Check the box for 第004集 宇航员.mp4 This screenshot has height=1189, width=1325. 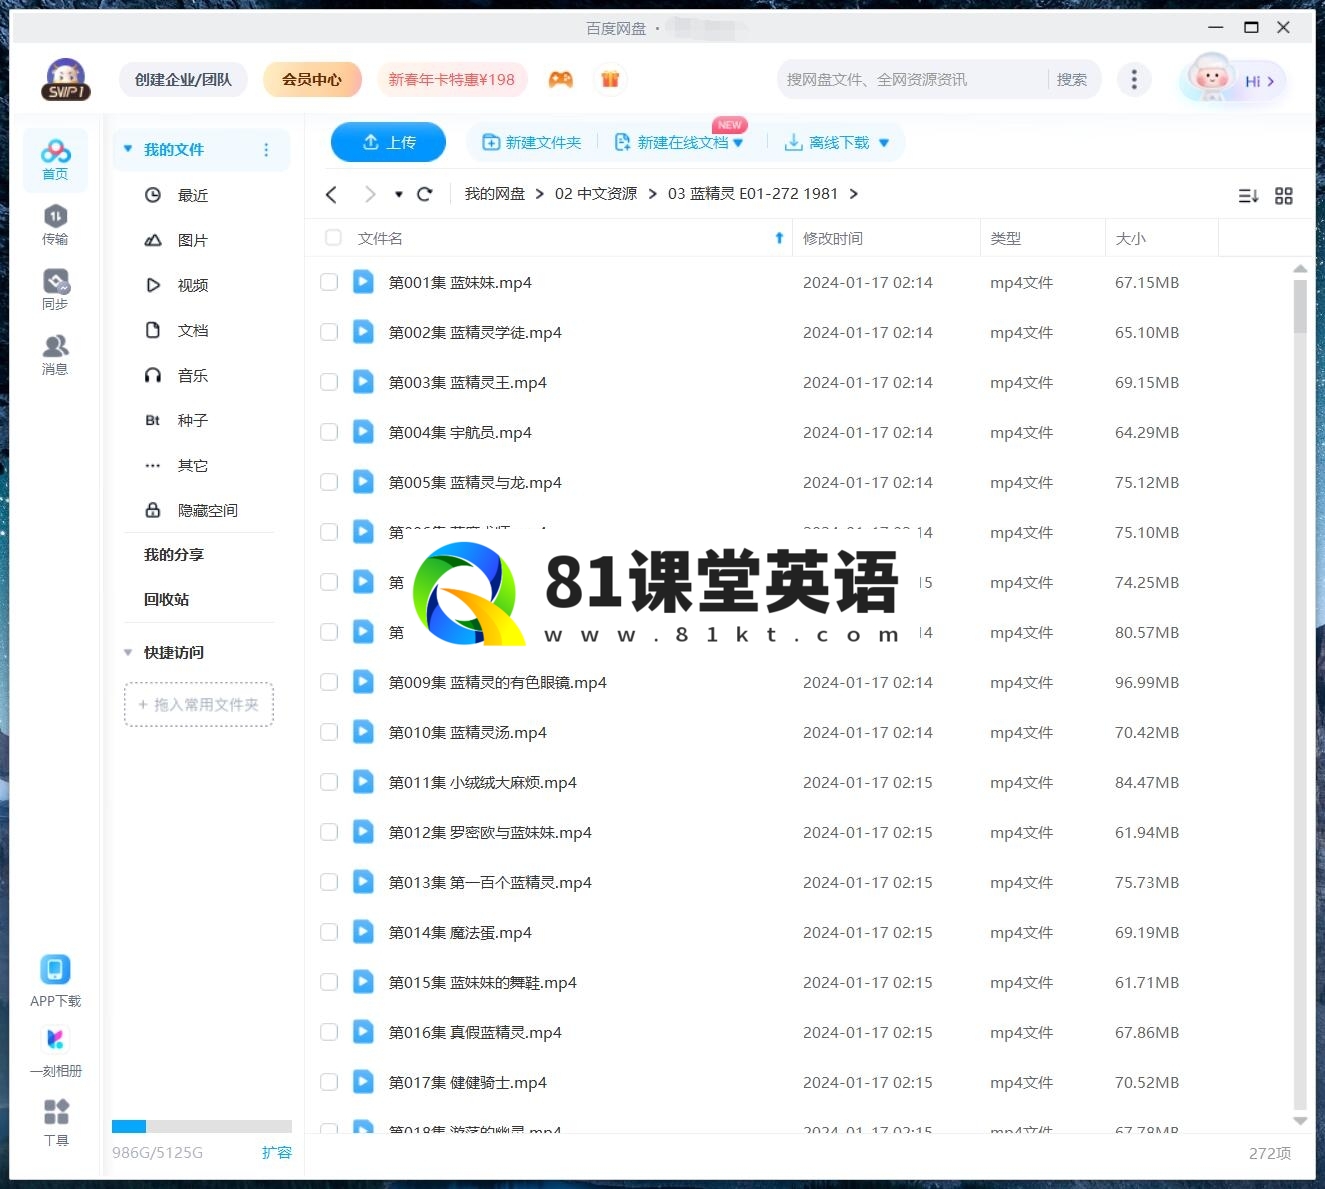tap(329, 432)
